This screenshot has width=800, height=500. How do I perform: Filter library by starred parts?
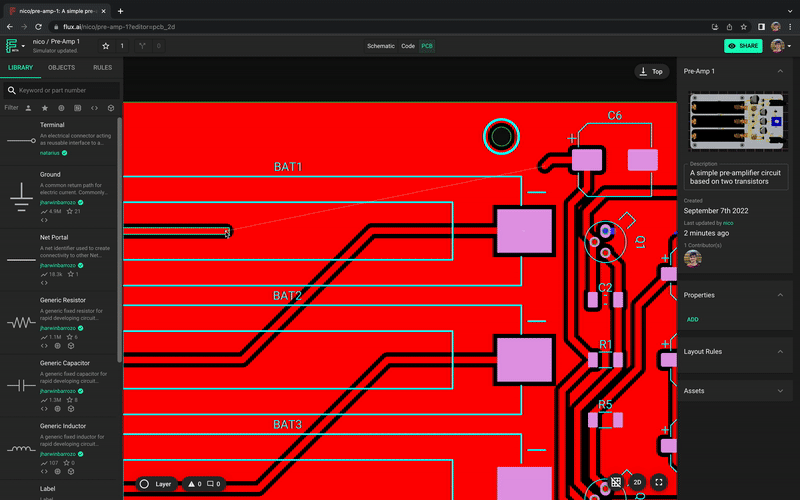click(45, 107)
